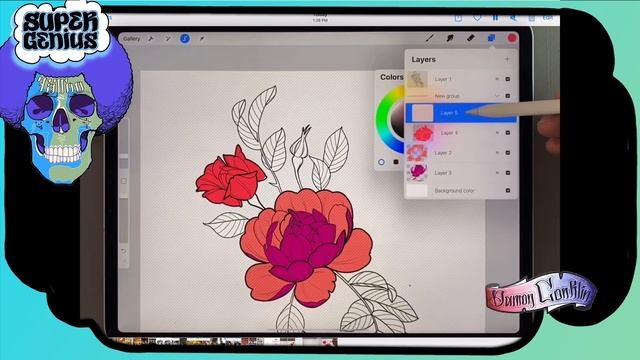Toggle visibility checkbox for Layer 3
Image resolution: width=640 pixels, height=360 pixels.
[508, 173]
